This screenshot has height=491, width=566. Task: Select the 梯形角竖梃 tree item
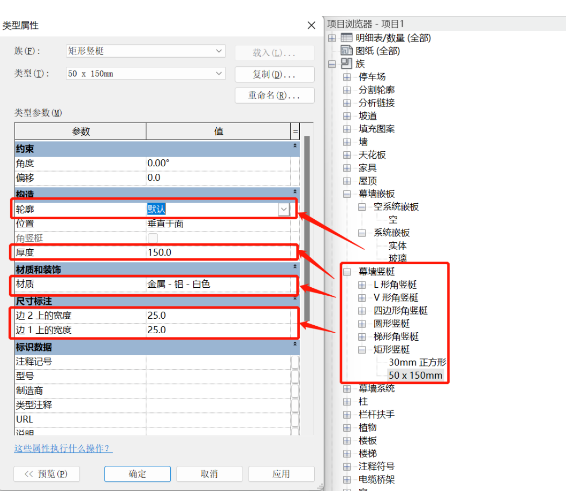(x=396, y=337)
